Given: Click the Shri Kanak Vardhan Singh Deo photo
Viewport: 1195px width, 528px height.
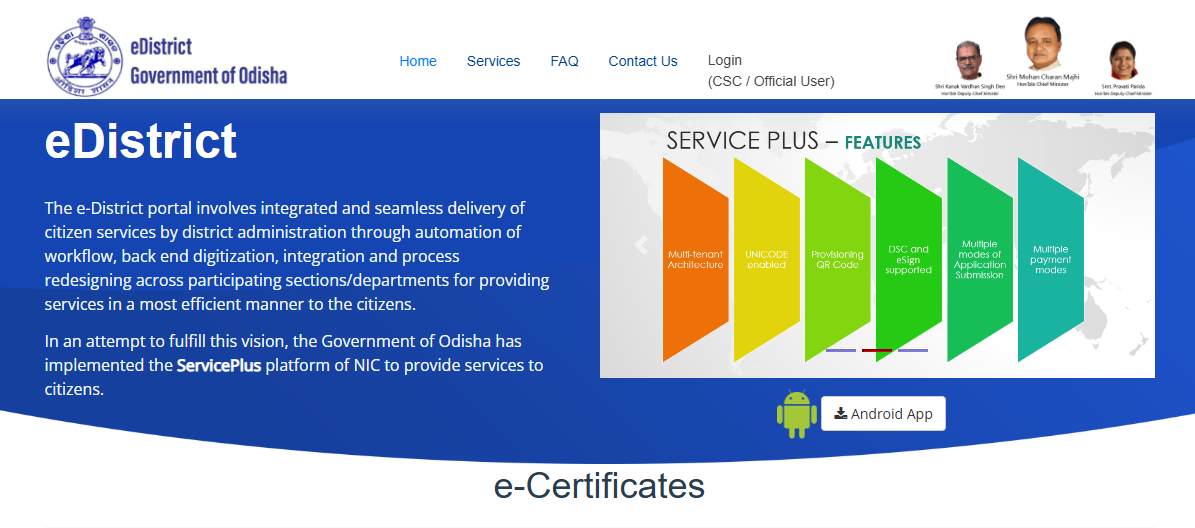Looking at the screenshot, I should coord(966,62).
